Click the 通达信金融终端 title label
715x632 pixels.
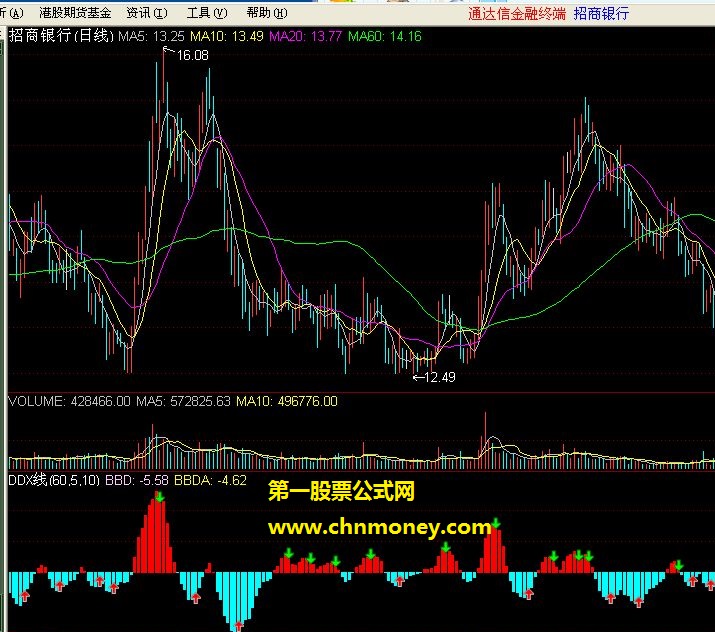click(x=517, y=14)
